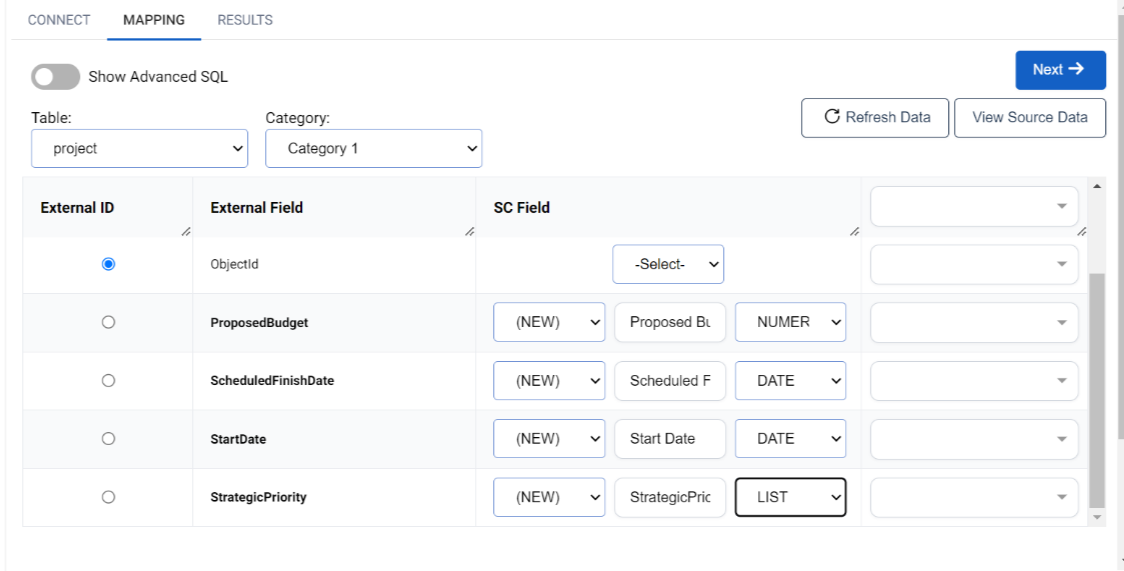Switch to the CONNECT tab

click(59, 20)
